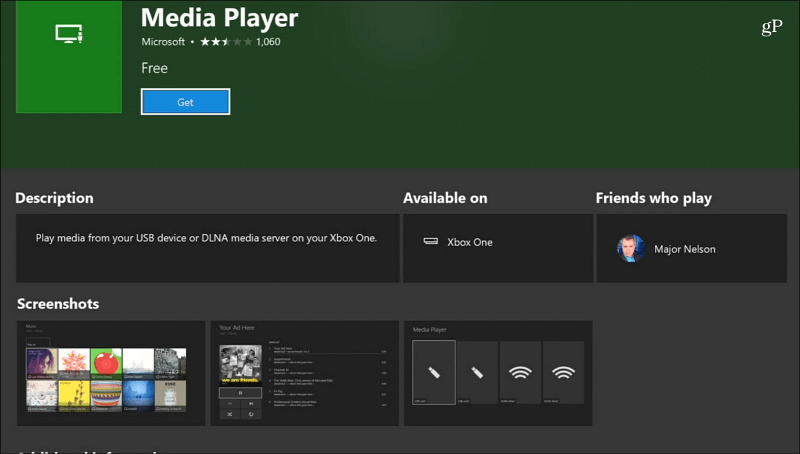Open the Your Ad Here playback screenshot
Viewport: 800px width, 454px height.
[305, 373]
